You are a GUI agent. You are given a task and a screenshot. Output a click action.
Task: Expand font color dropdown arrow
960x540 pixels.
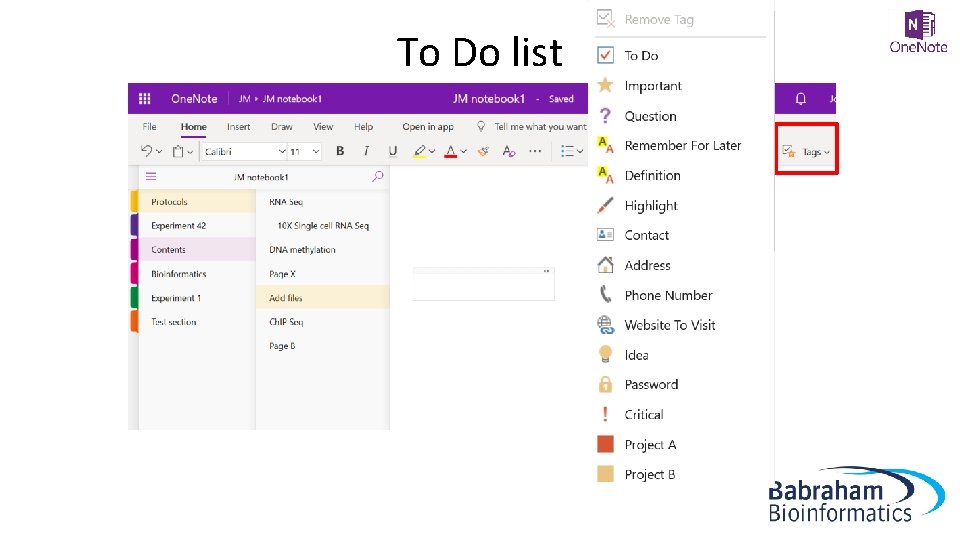(x=463, y=151)
